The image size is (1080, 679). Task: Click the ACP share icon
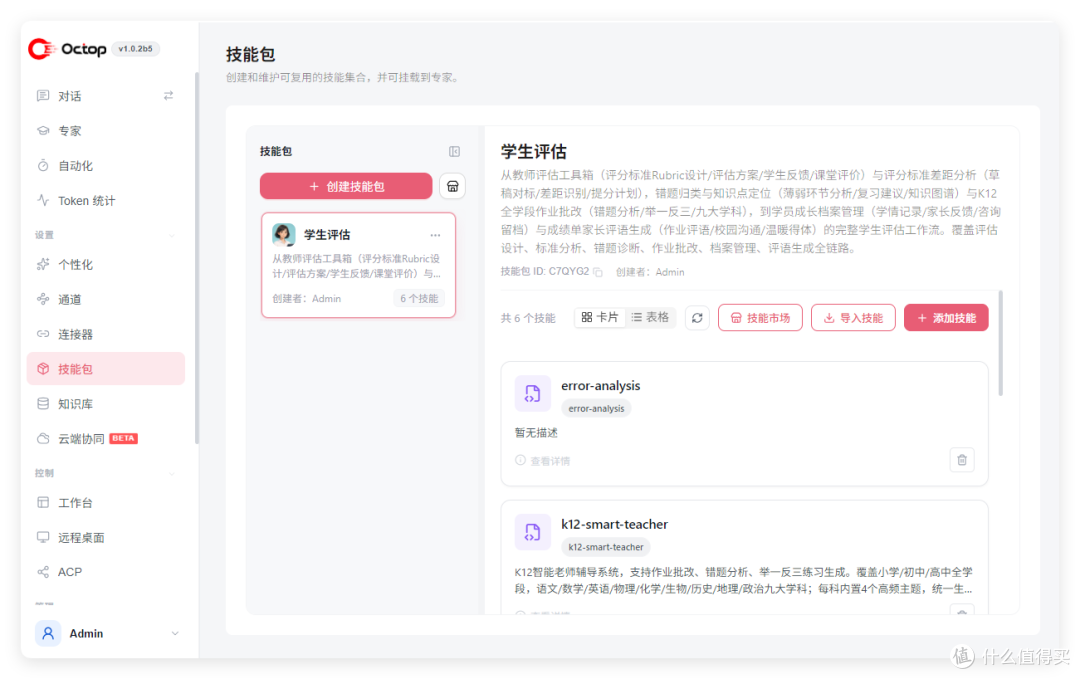(43, 572)
